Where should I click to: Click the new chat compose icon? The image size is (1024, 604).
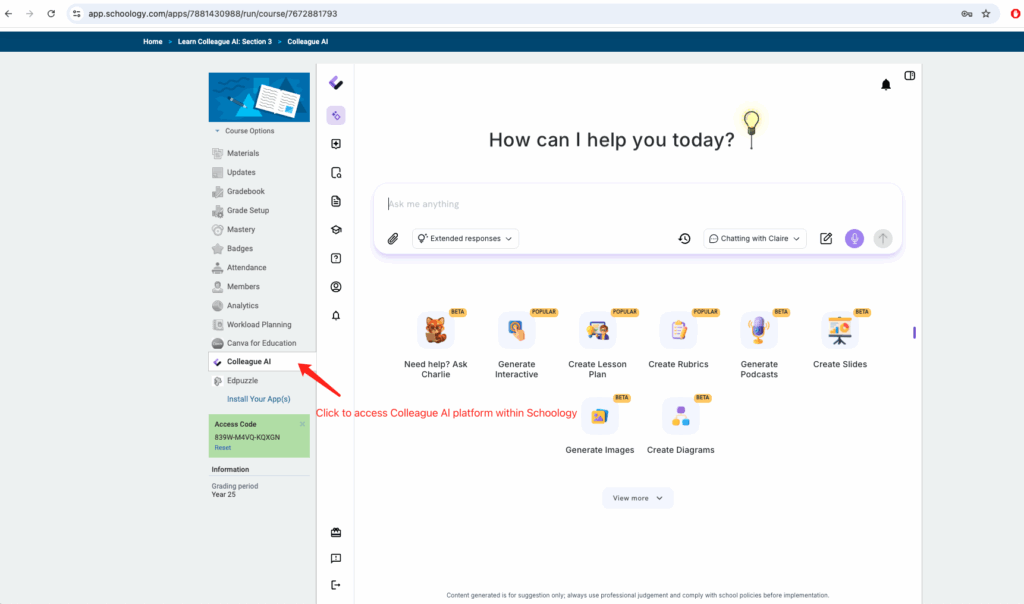click(826, 239)
